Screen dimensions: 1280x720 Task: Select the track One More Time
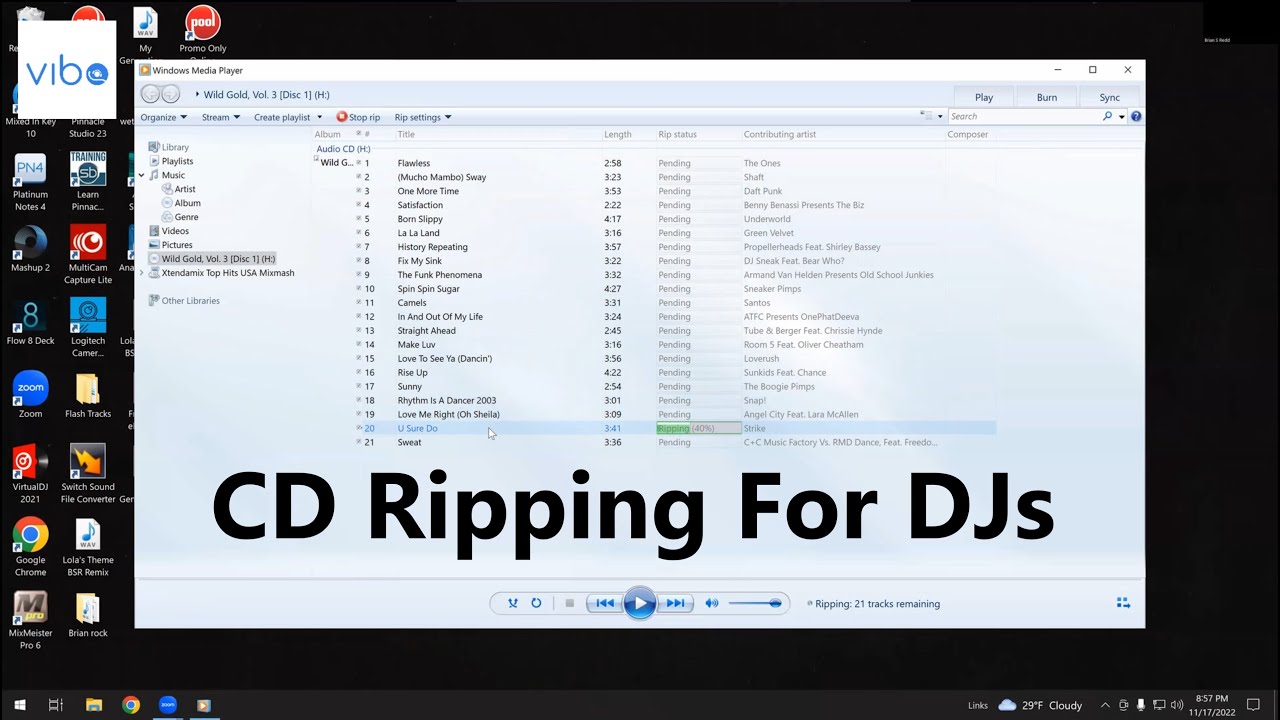pyautogui.click(x=428, y=191)
